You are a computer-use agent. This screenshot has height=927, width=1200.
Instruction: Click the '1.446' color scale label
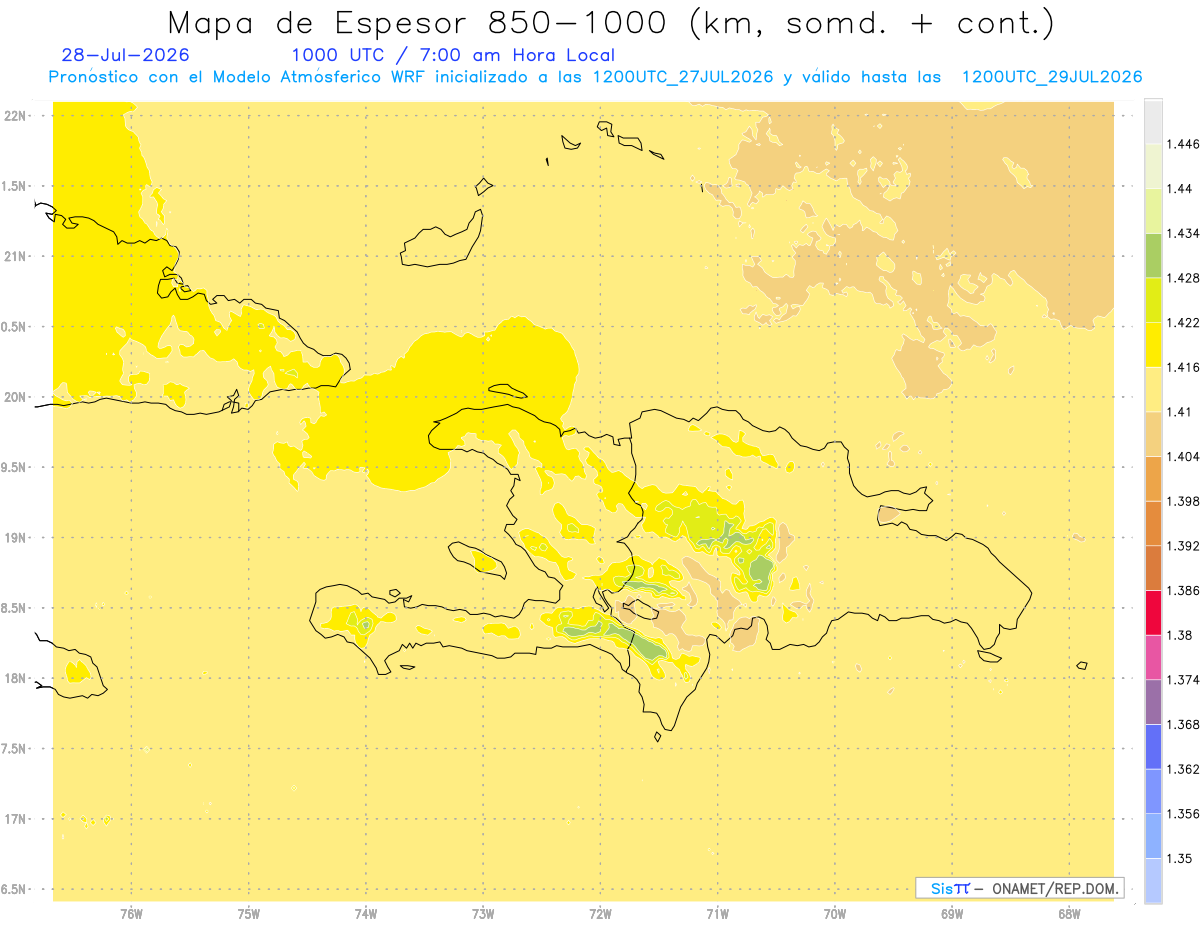pos(1183,144)
